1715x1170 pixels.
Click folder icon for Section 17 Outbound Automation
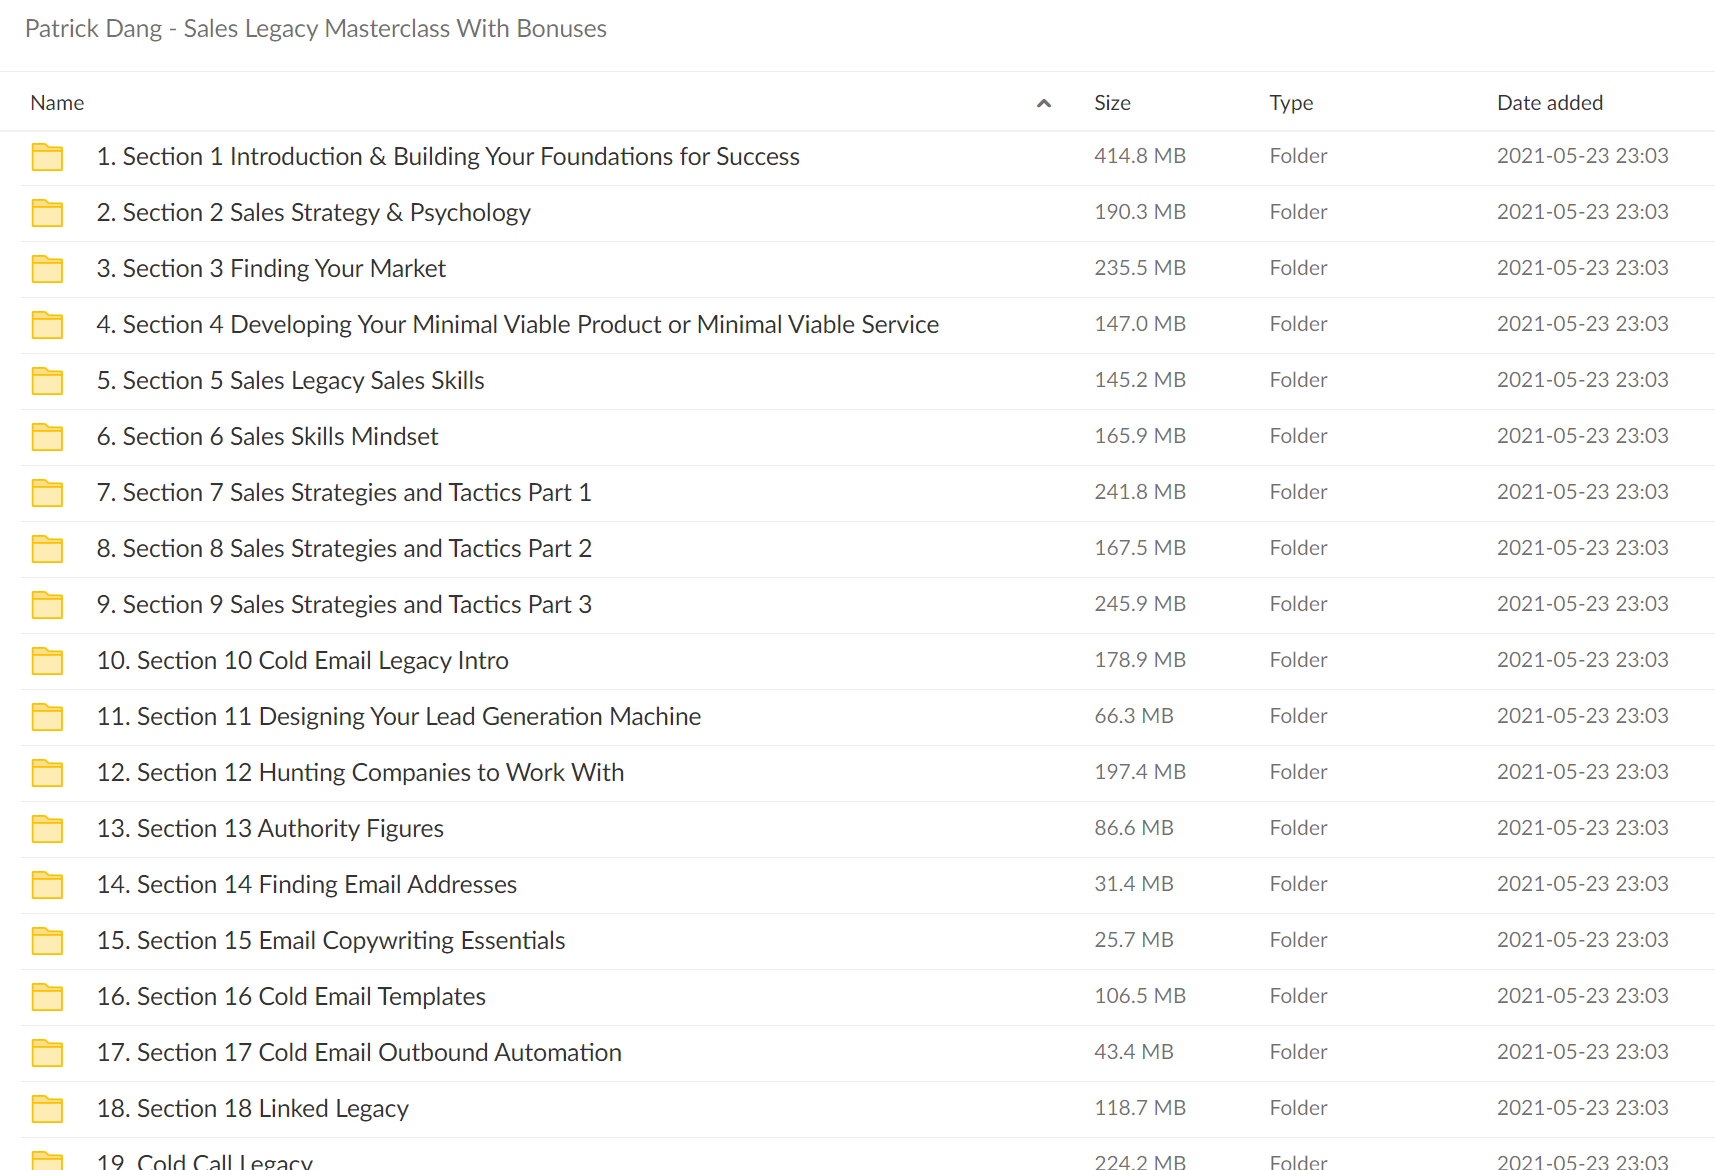tap(47, 1053)
